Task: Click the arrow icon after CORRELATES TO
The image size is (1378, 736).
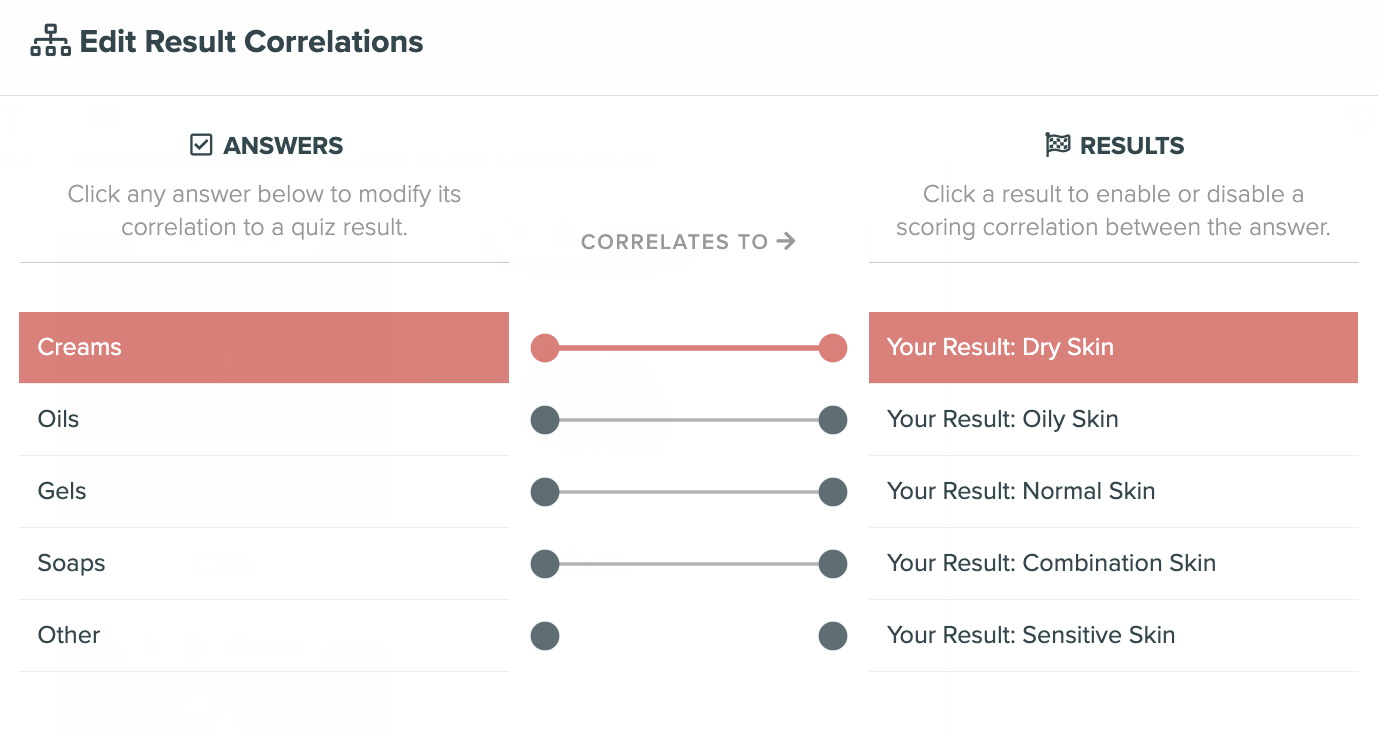Action: pyautogui.click(x=786, y=241)
